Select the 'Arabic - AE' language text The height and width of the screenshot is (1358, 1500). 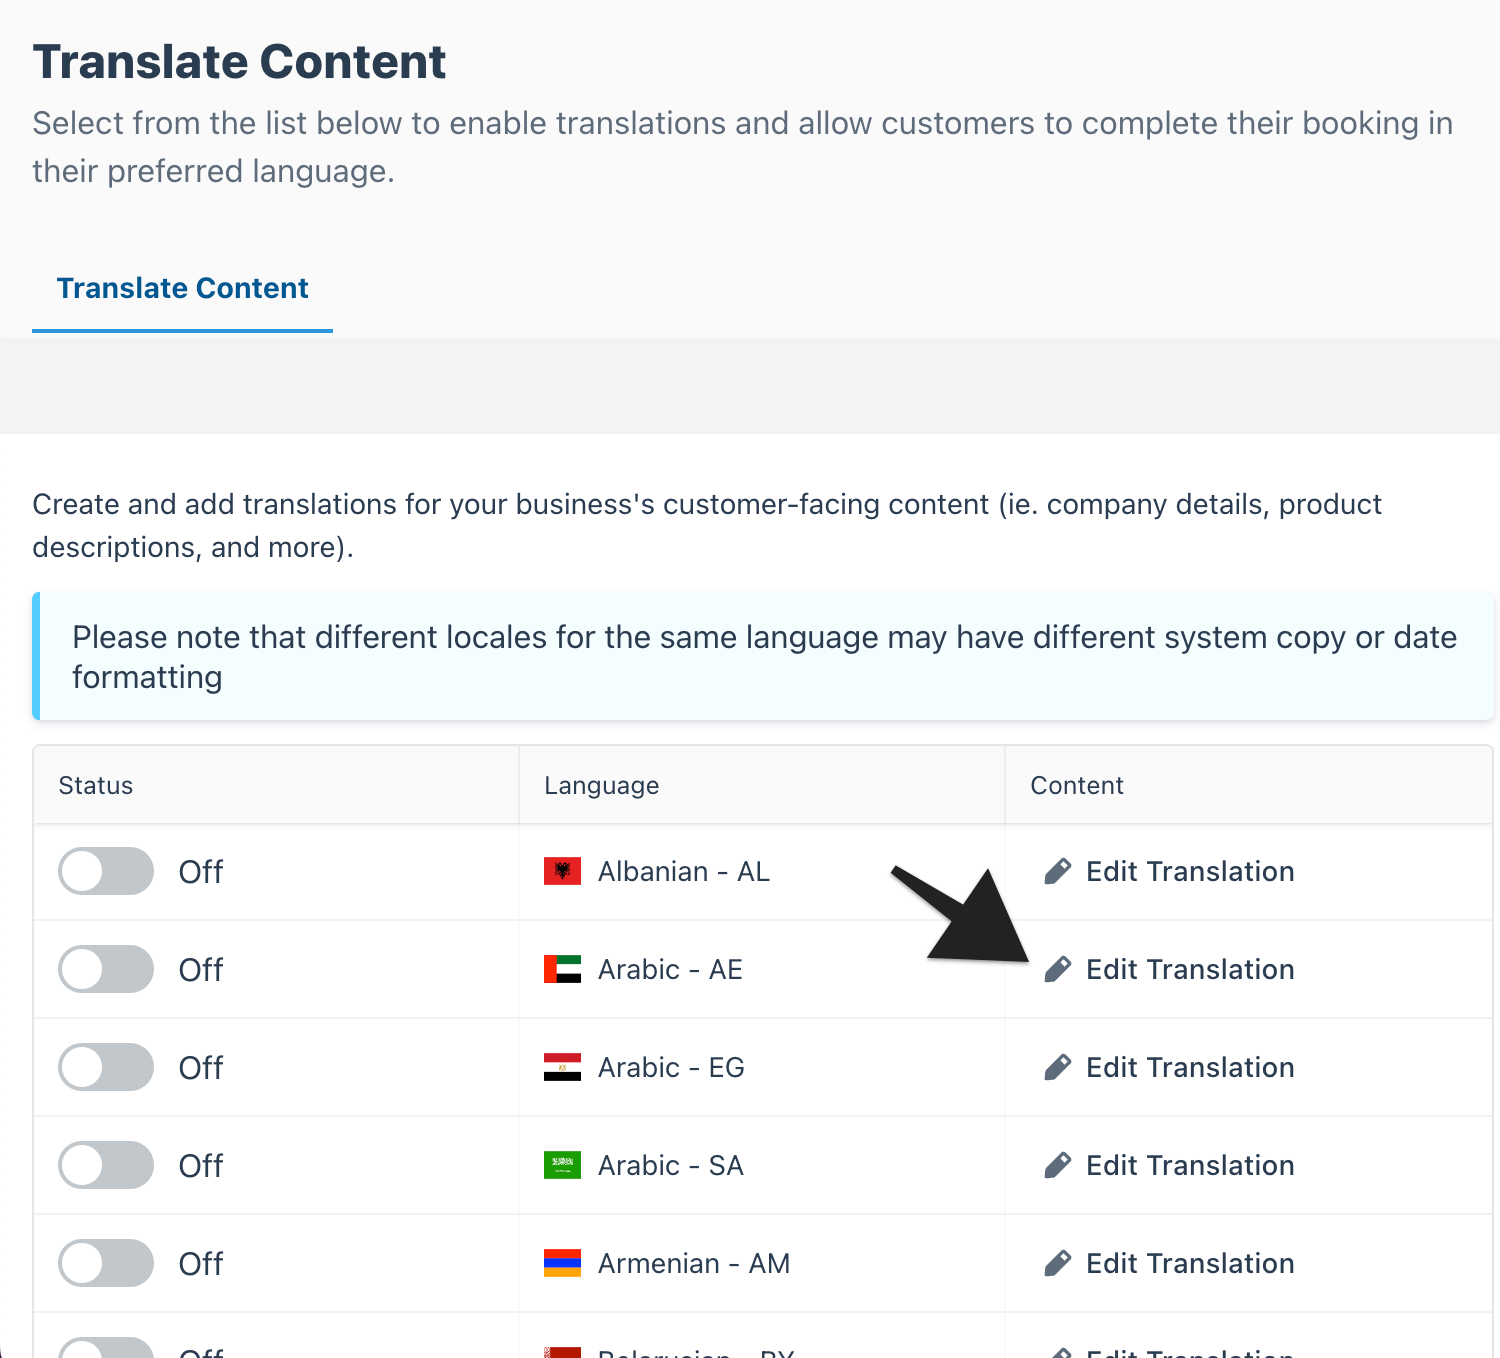pos(670,969)
